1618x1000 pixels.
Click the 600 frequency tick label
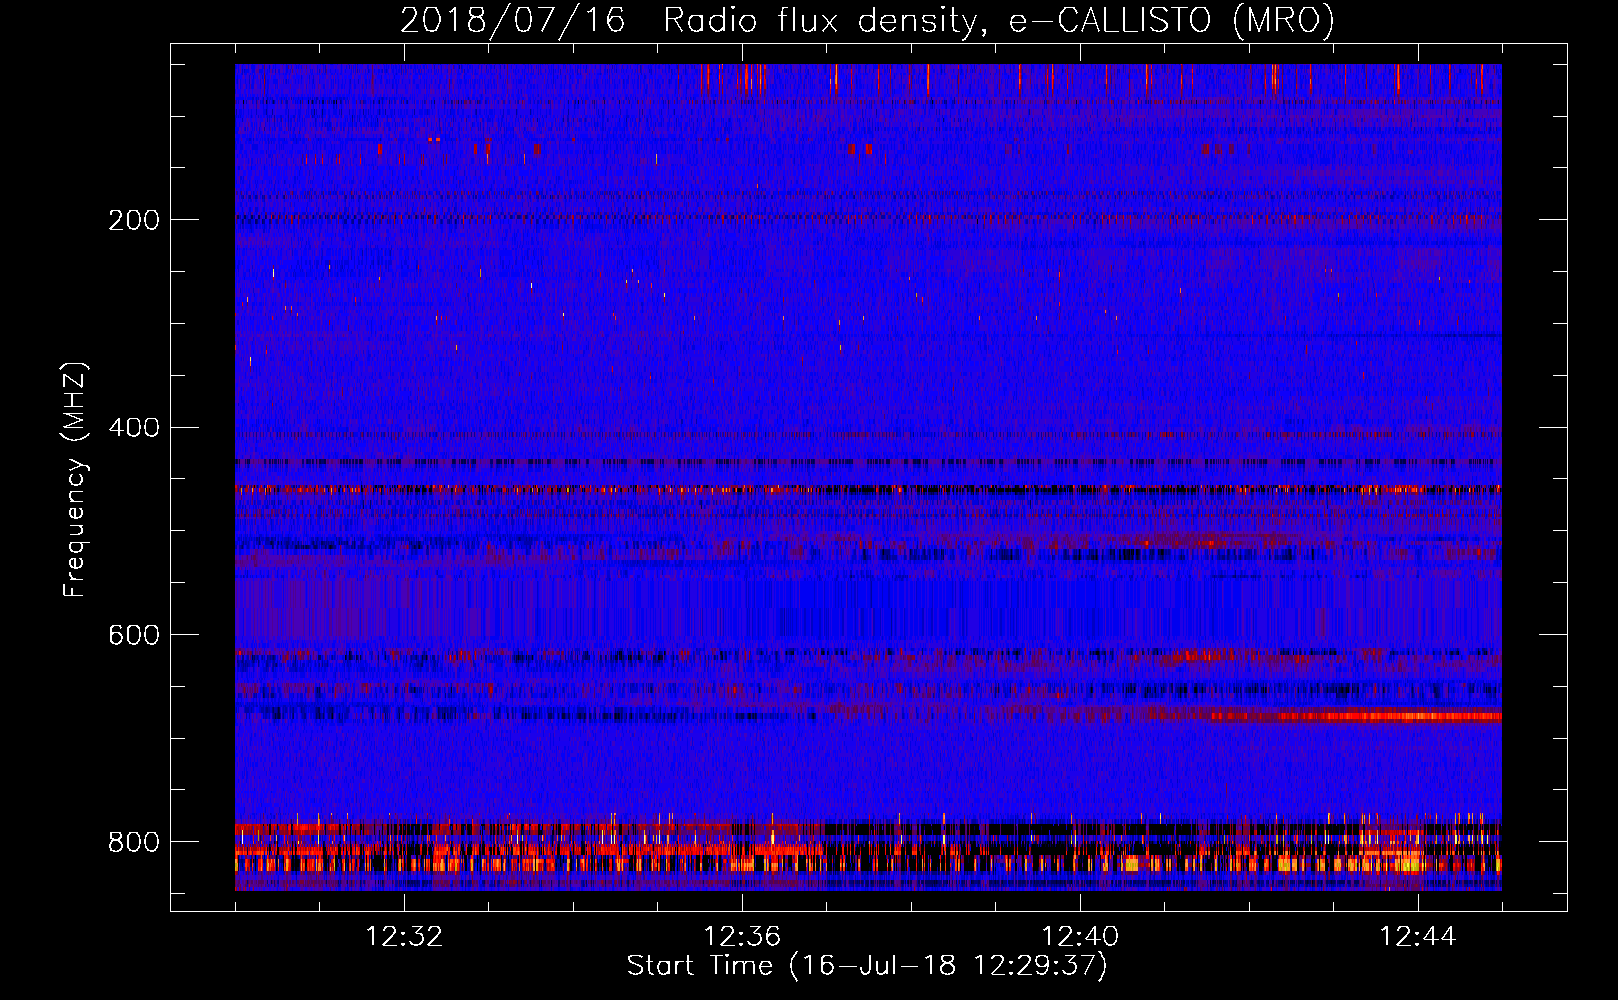(x=133, y=636)
